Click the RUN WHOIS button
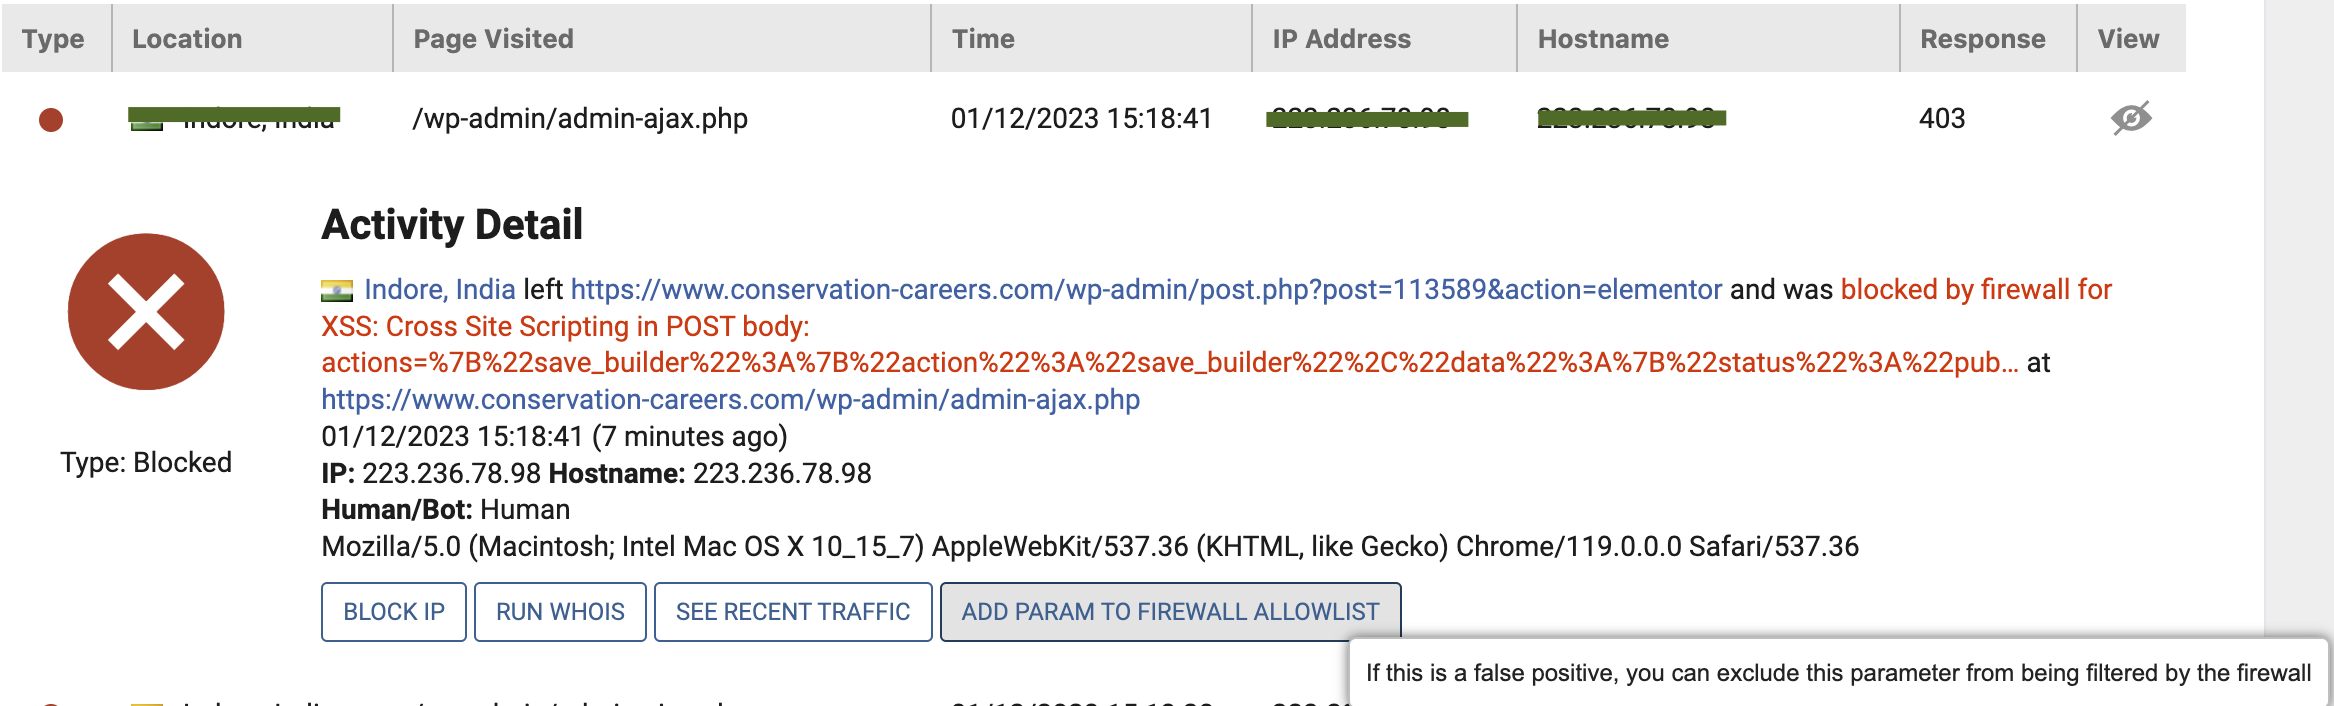This screenshot has width=2334, height=706. pos(560,612)
